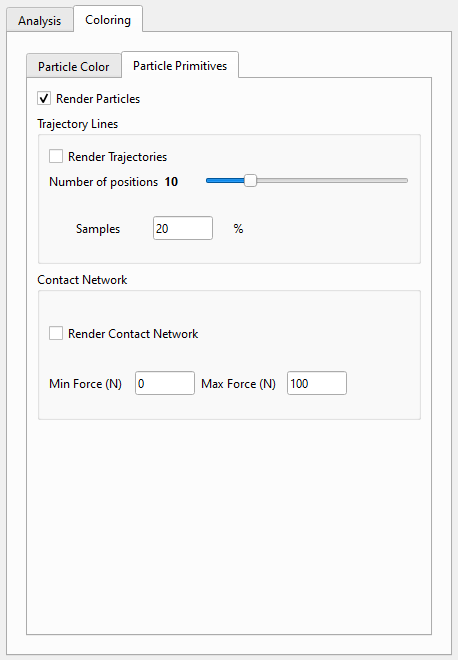Uncheck the Render Particles checkbox

pos(44,98)
